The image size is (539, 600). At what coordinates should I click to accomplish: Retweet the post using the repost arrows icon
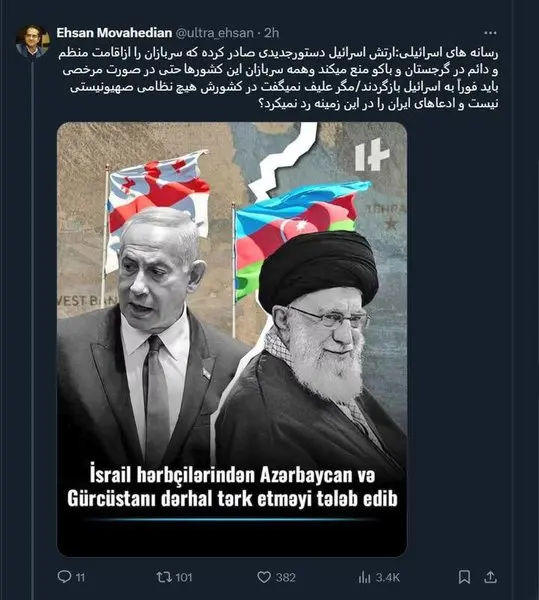164,577
